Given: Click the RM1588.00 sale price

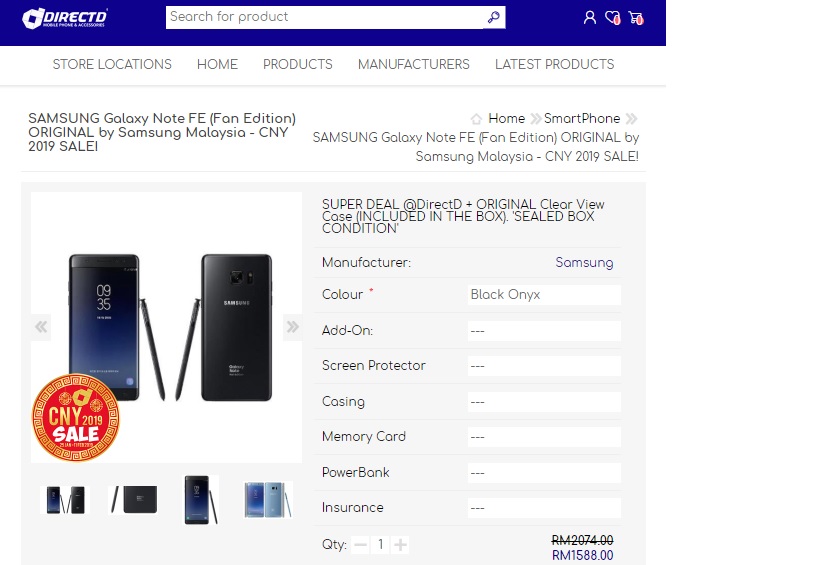Looking at the screenshot, I should coord(582,555).
